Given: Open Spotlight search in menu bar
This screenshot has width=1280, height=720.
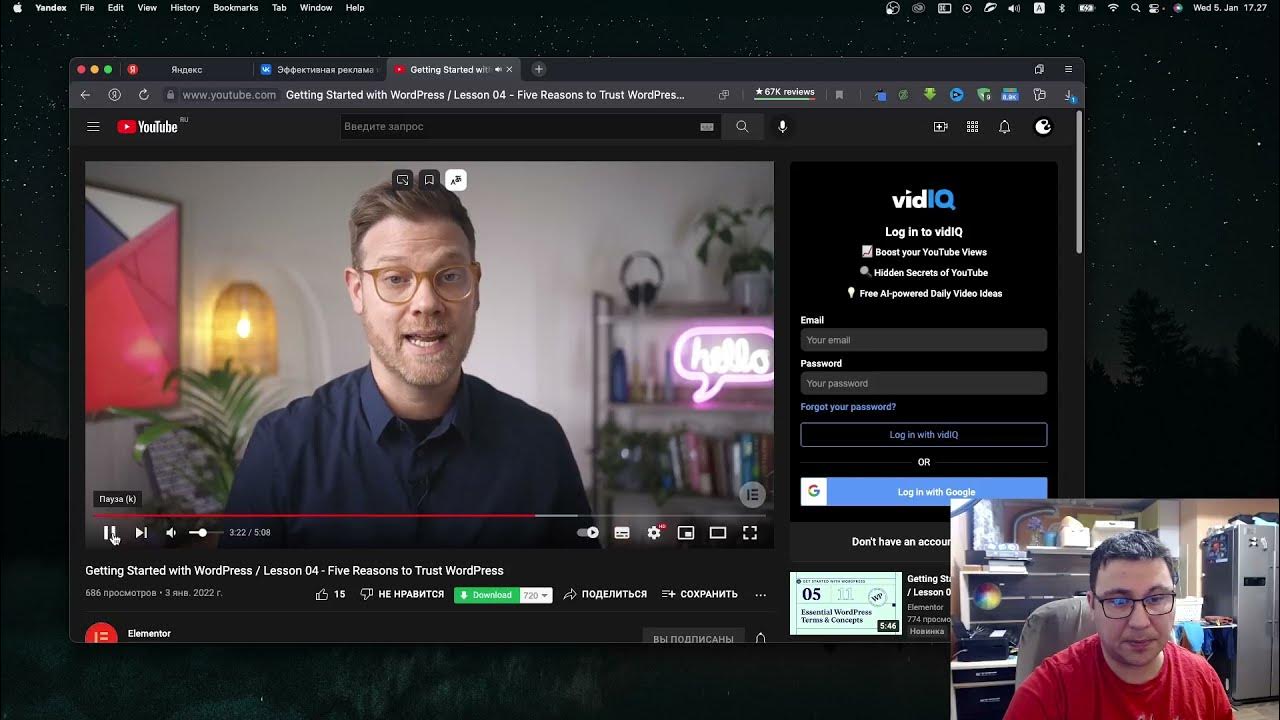Looking at the screenshot, I should [x=1135, y=8].
